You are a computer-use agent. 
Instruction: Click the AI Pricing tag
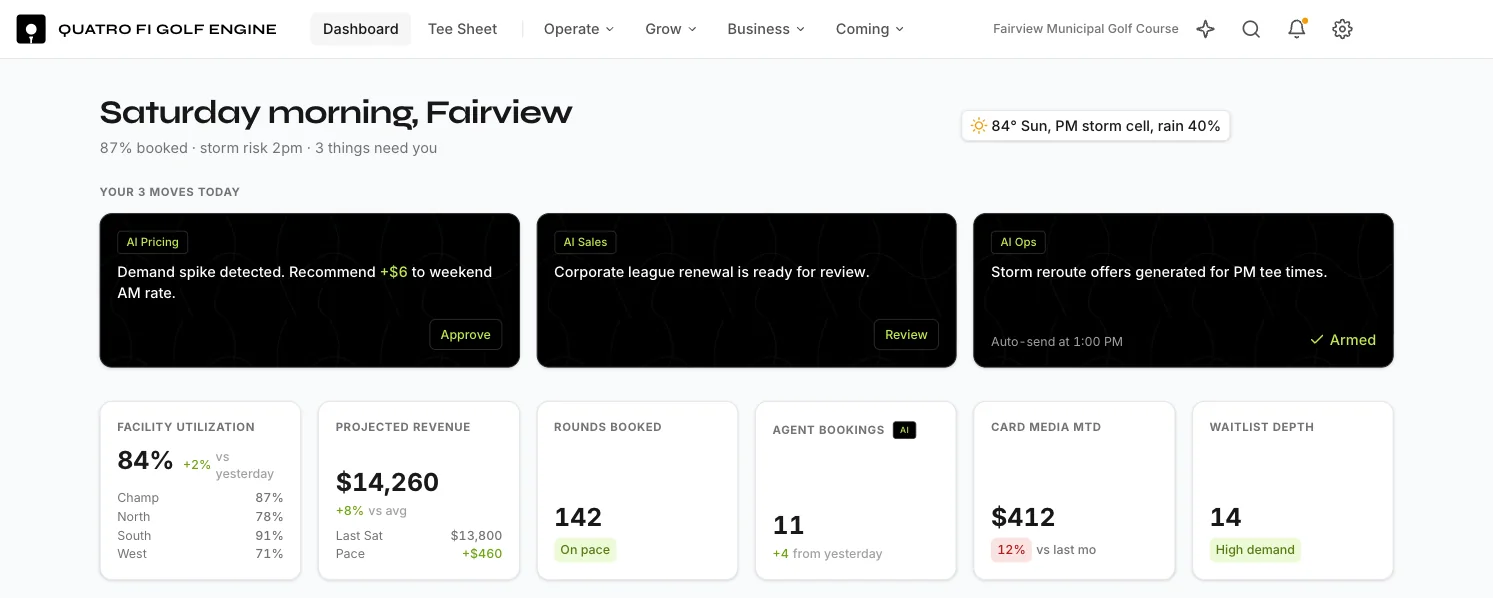click(x=153, y=242)
